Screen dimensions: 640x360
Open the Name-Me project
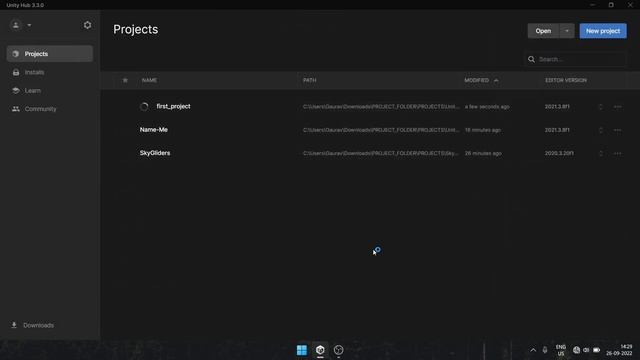153,130
